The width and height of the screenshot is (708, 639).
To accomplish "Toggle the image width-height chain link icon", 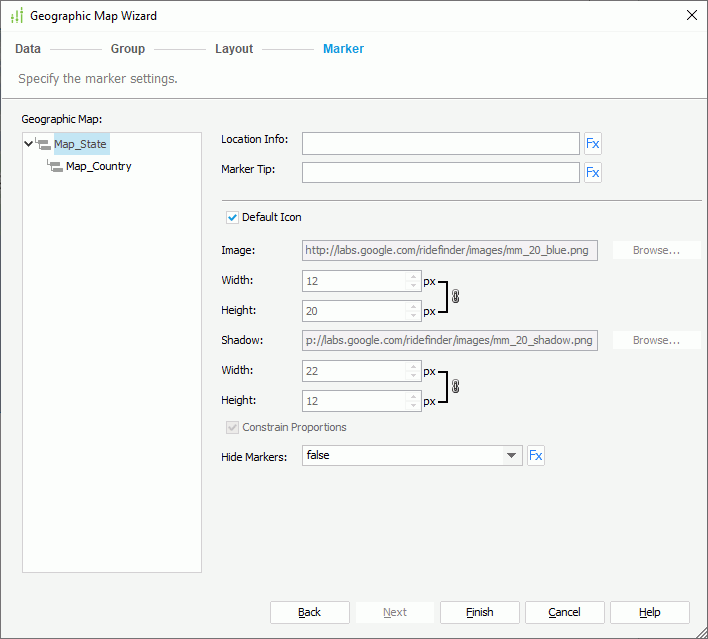I will point(456,297).
